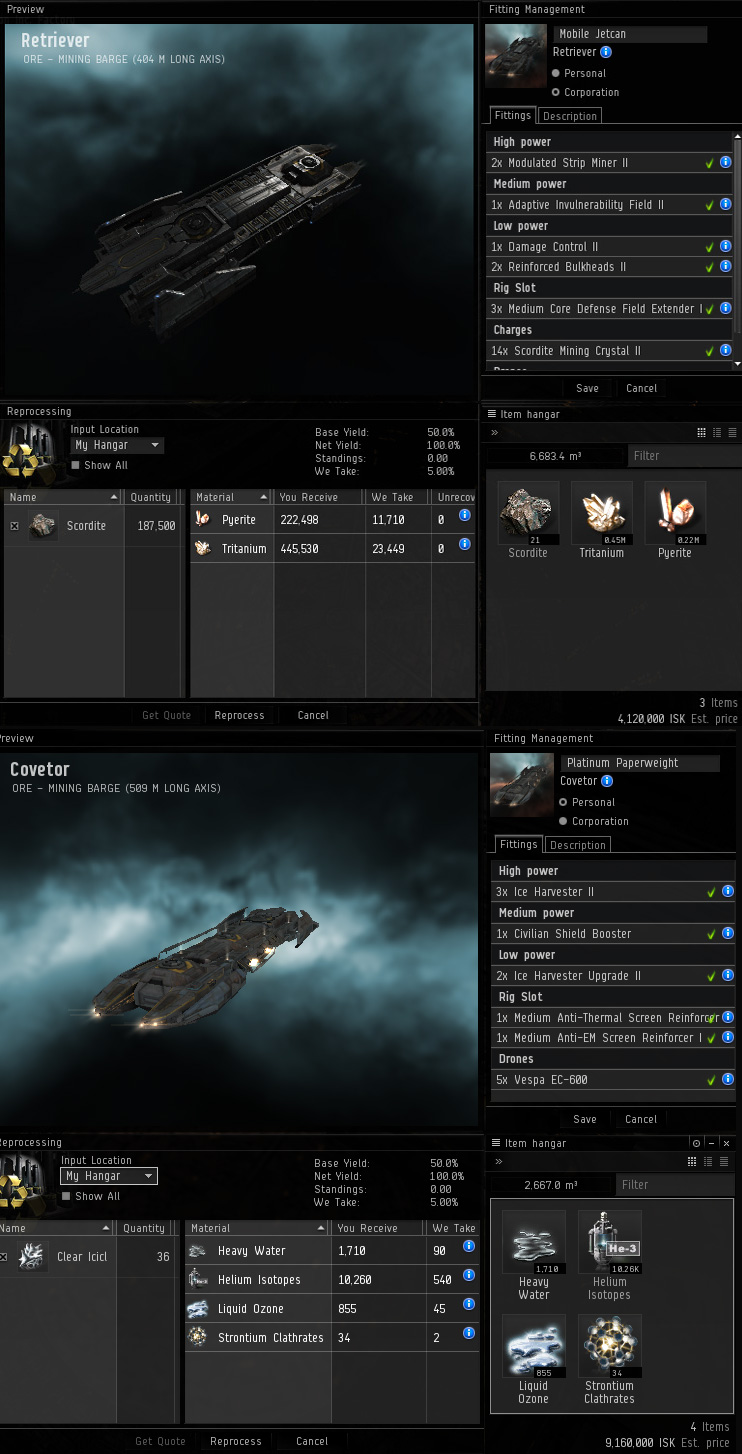Show info for Retriever ship name
742x1454 pixels.
(x=606, y=52)
